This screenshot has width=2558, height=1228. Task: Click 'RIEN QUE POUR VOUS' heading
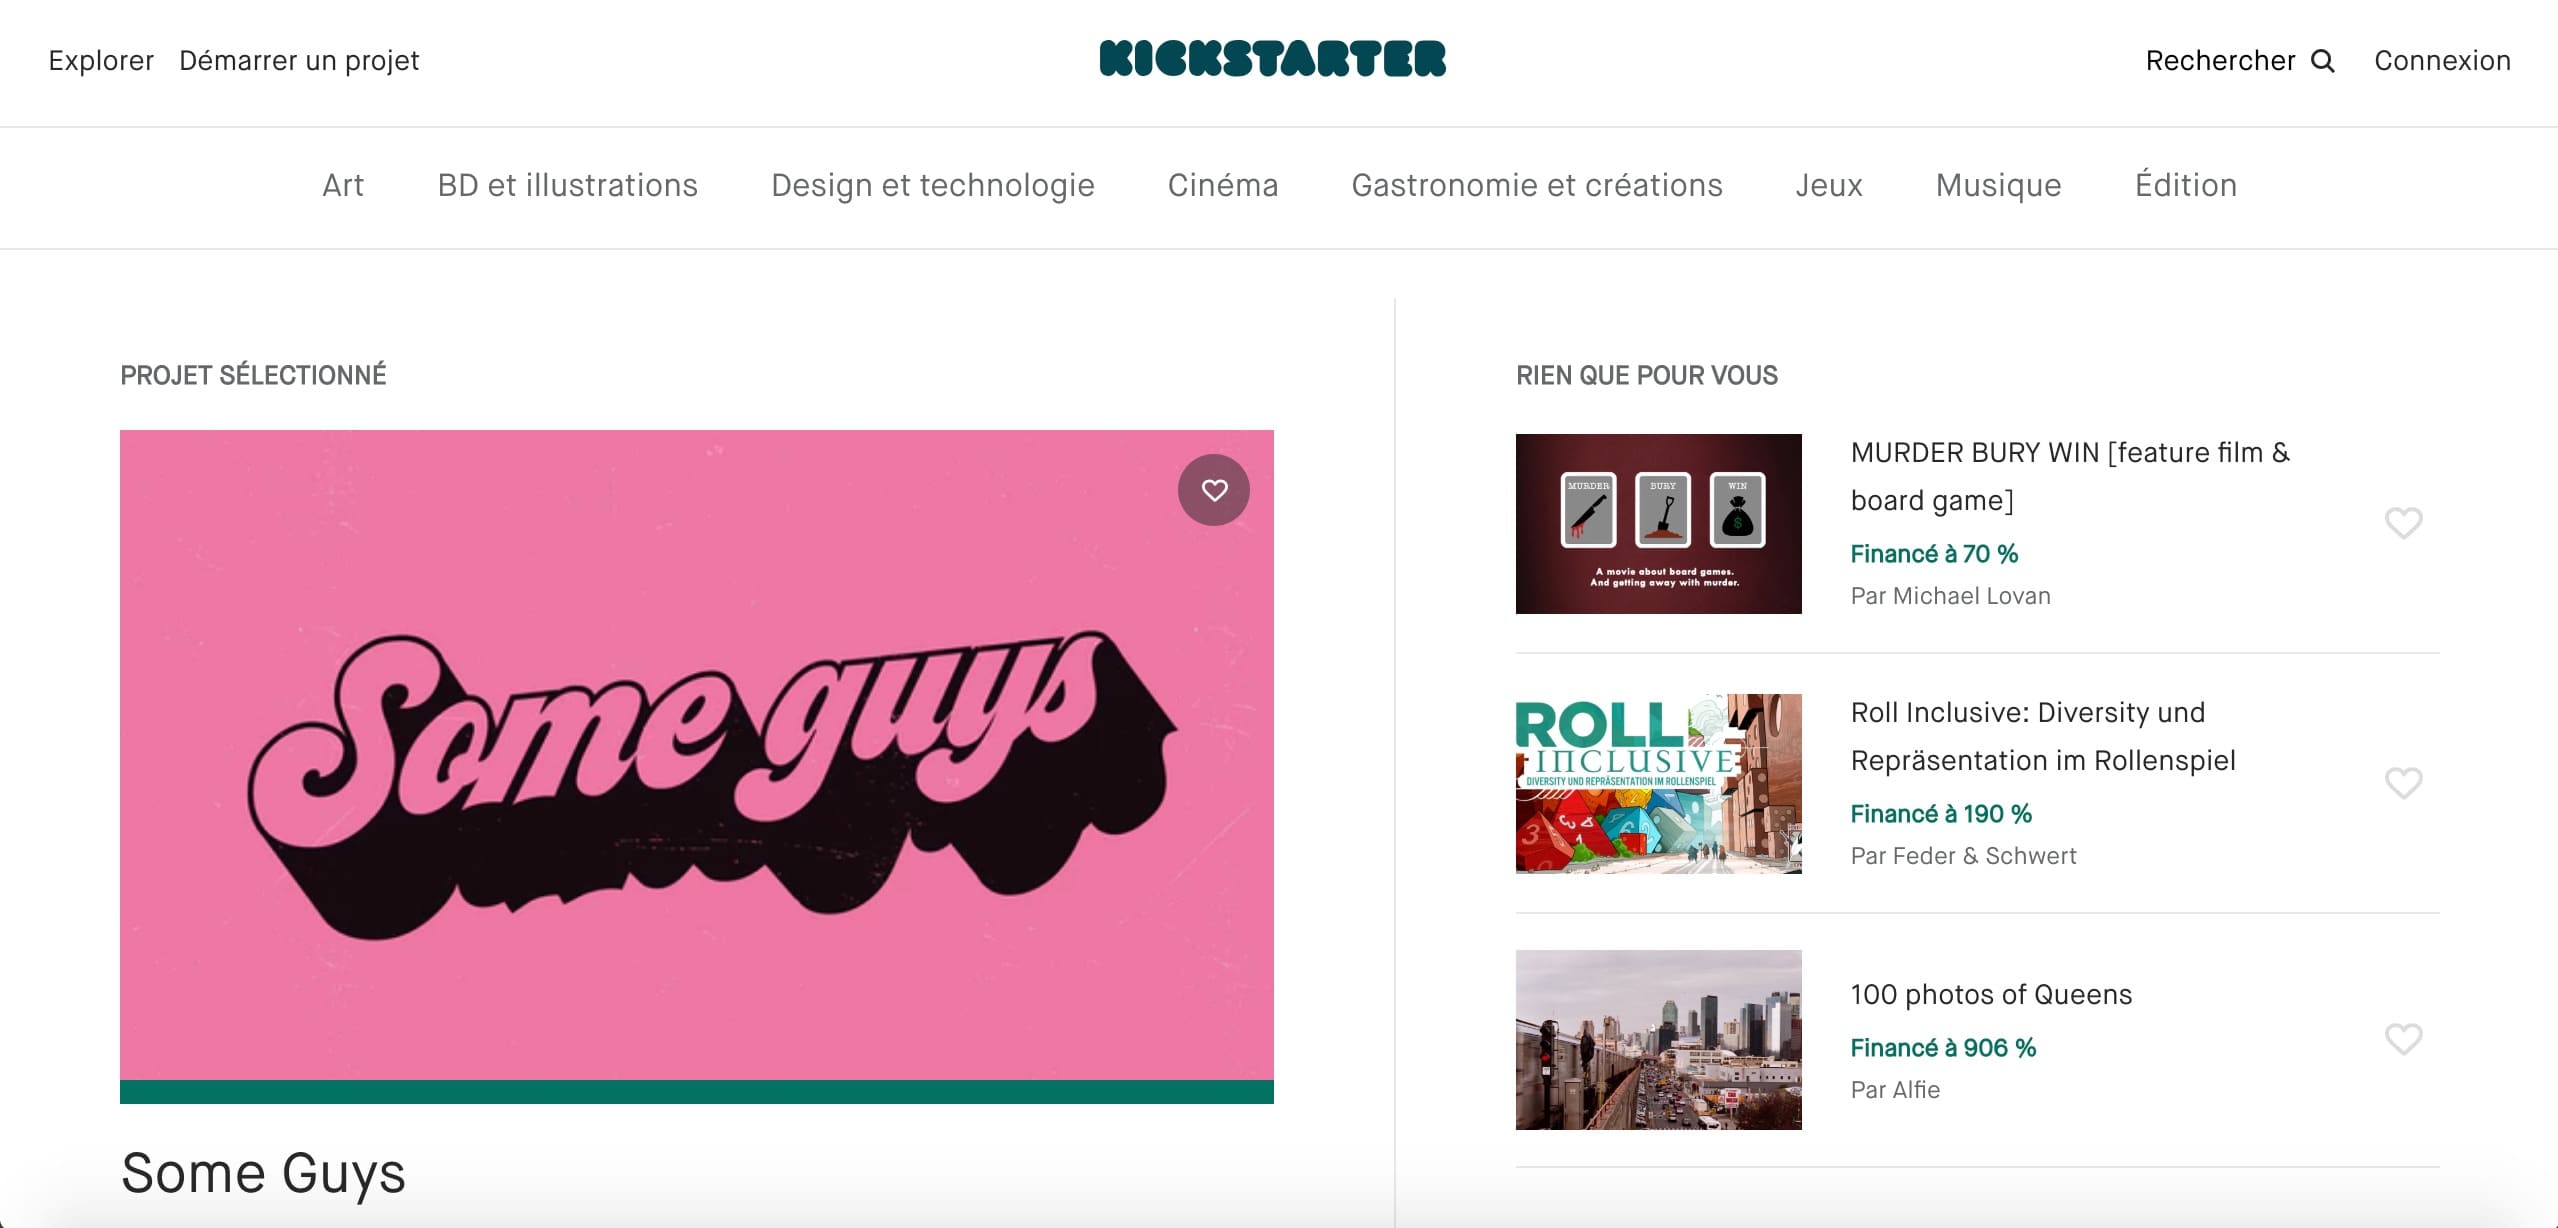pos(1647,375)
